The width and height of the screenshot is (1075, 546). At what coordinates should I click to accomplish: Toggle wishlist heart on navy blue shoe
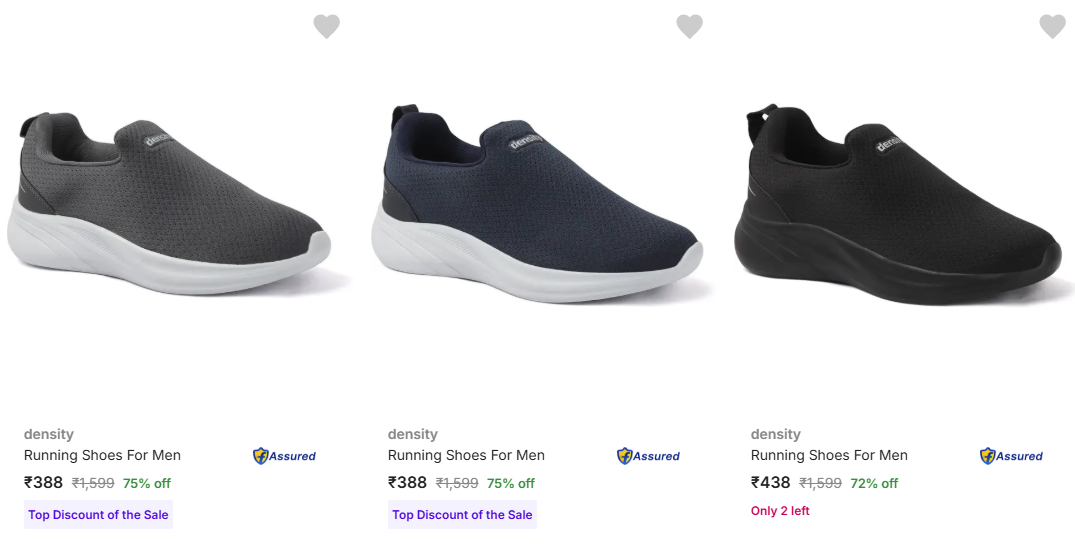click(689, 27)
